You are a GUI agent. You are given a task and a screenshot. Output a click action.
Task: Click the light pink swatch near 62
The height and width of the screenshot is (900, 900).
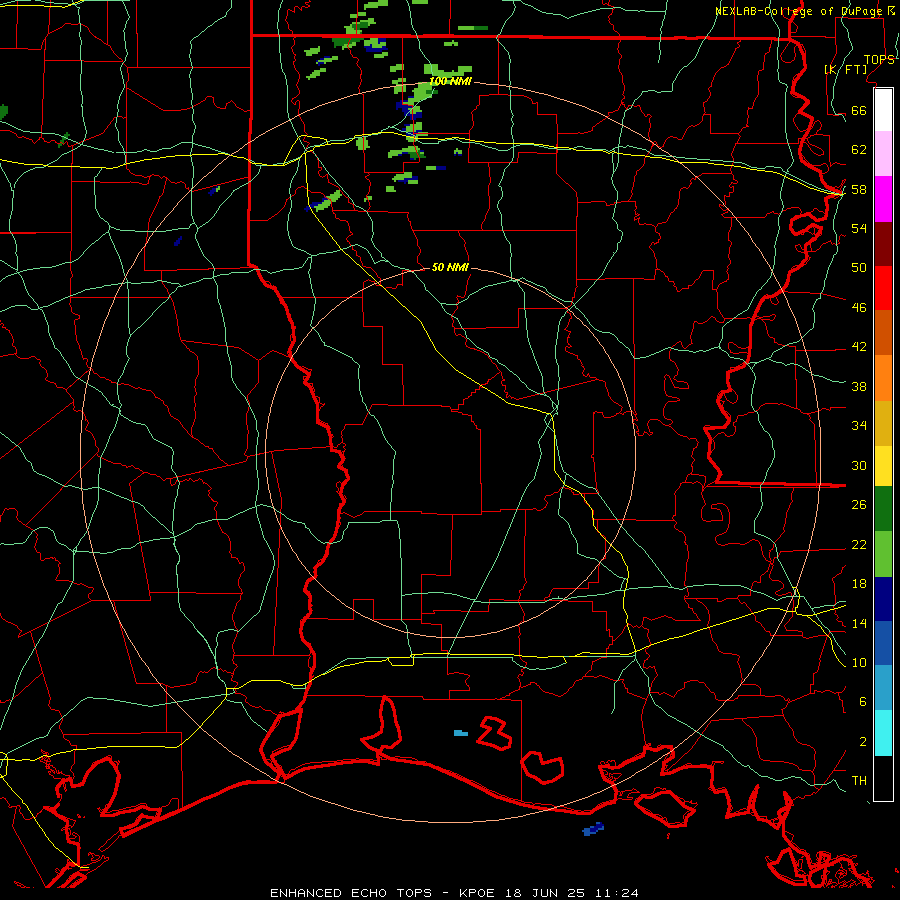[x=883, y=153]
